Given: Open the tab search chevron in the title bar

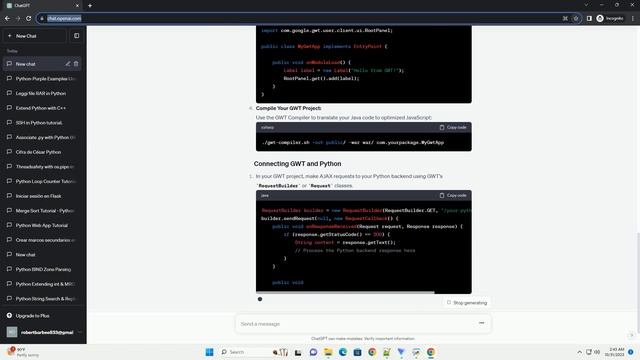Looking at the screenshot, I should click(x=586, y=5).
